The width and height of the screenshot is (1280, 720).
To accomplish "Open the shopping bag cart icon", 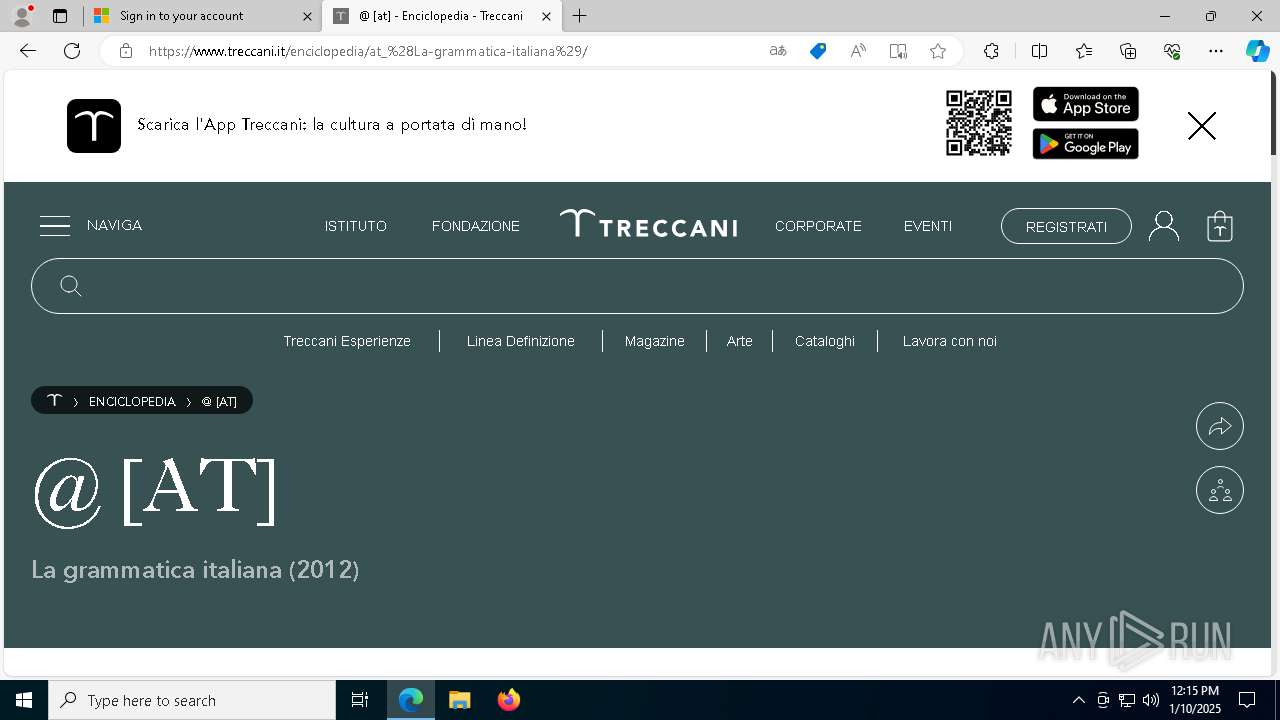I will pyautogui.click(x=1220, y=226).
